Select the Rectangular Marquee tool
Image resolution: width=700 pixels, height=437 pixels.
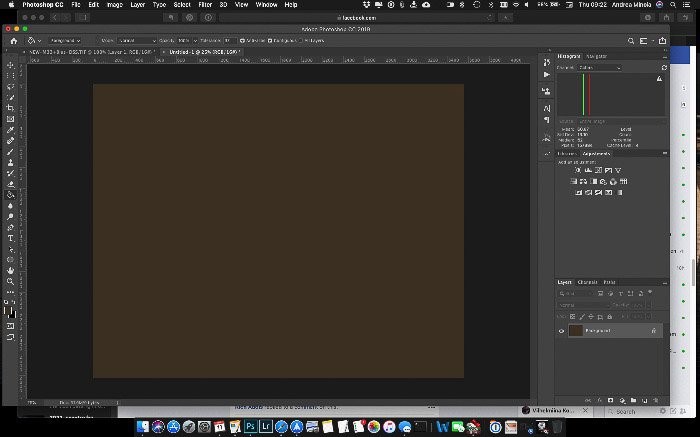pyautogui.click(x=10, y=76)
